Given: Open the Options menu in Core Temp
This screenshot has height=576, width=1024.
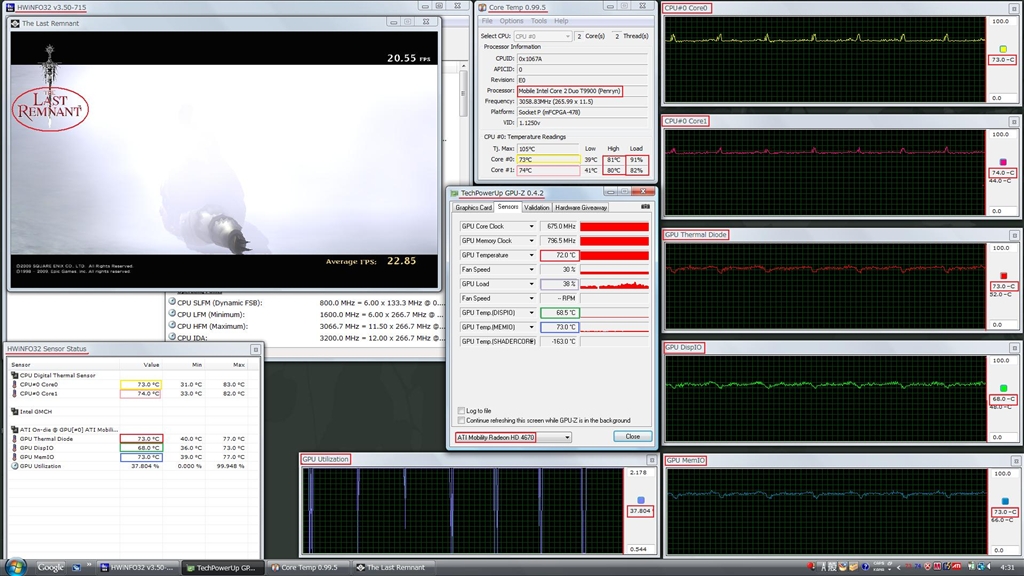Looking at the screenshot, I should [511, 21].
